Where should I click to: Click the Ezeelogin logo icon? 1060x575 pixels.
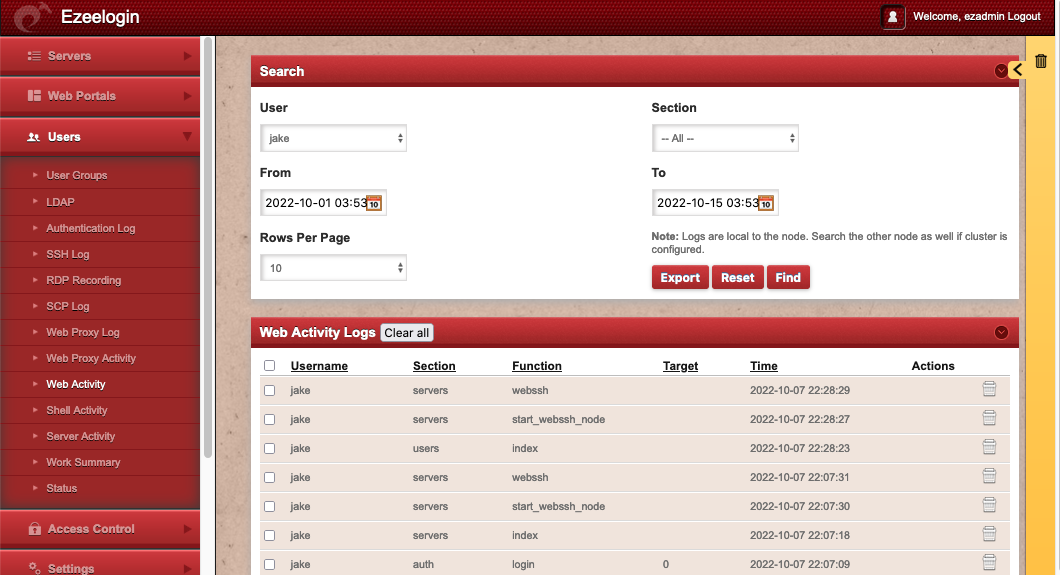(32, 17)
